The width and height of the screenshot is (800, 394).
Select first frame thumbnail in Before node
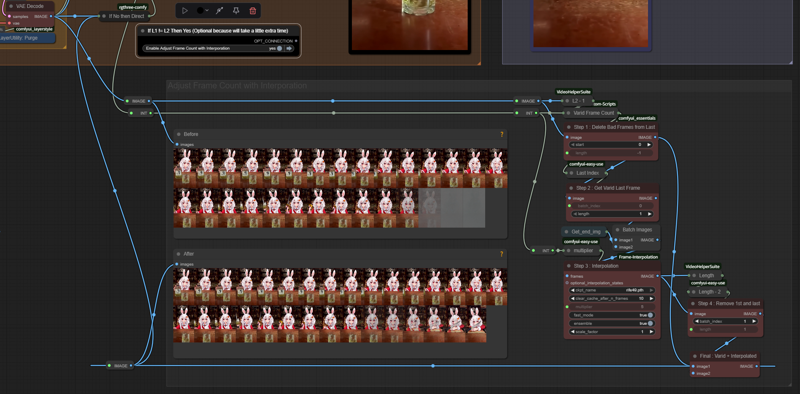(x=184, y=168)
